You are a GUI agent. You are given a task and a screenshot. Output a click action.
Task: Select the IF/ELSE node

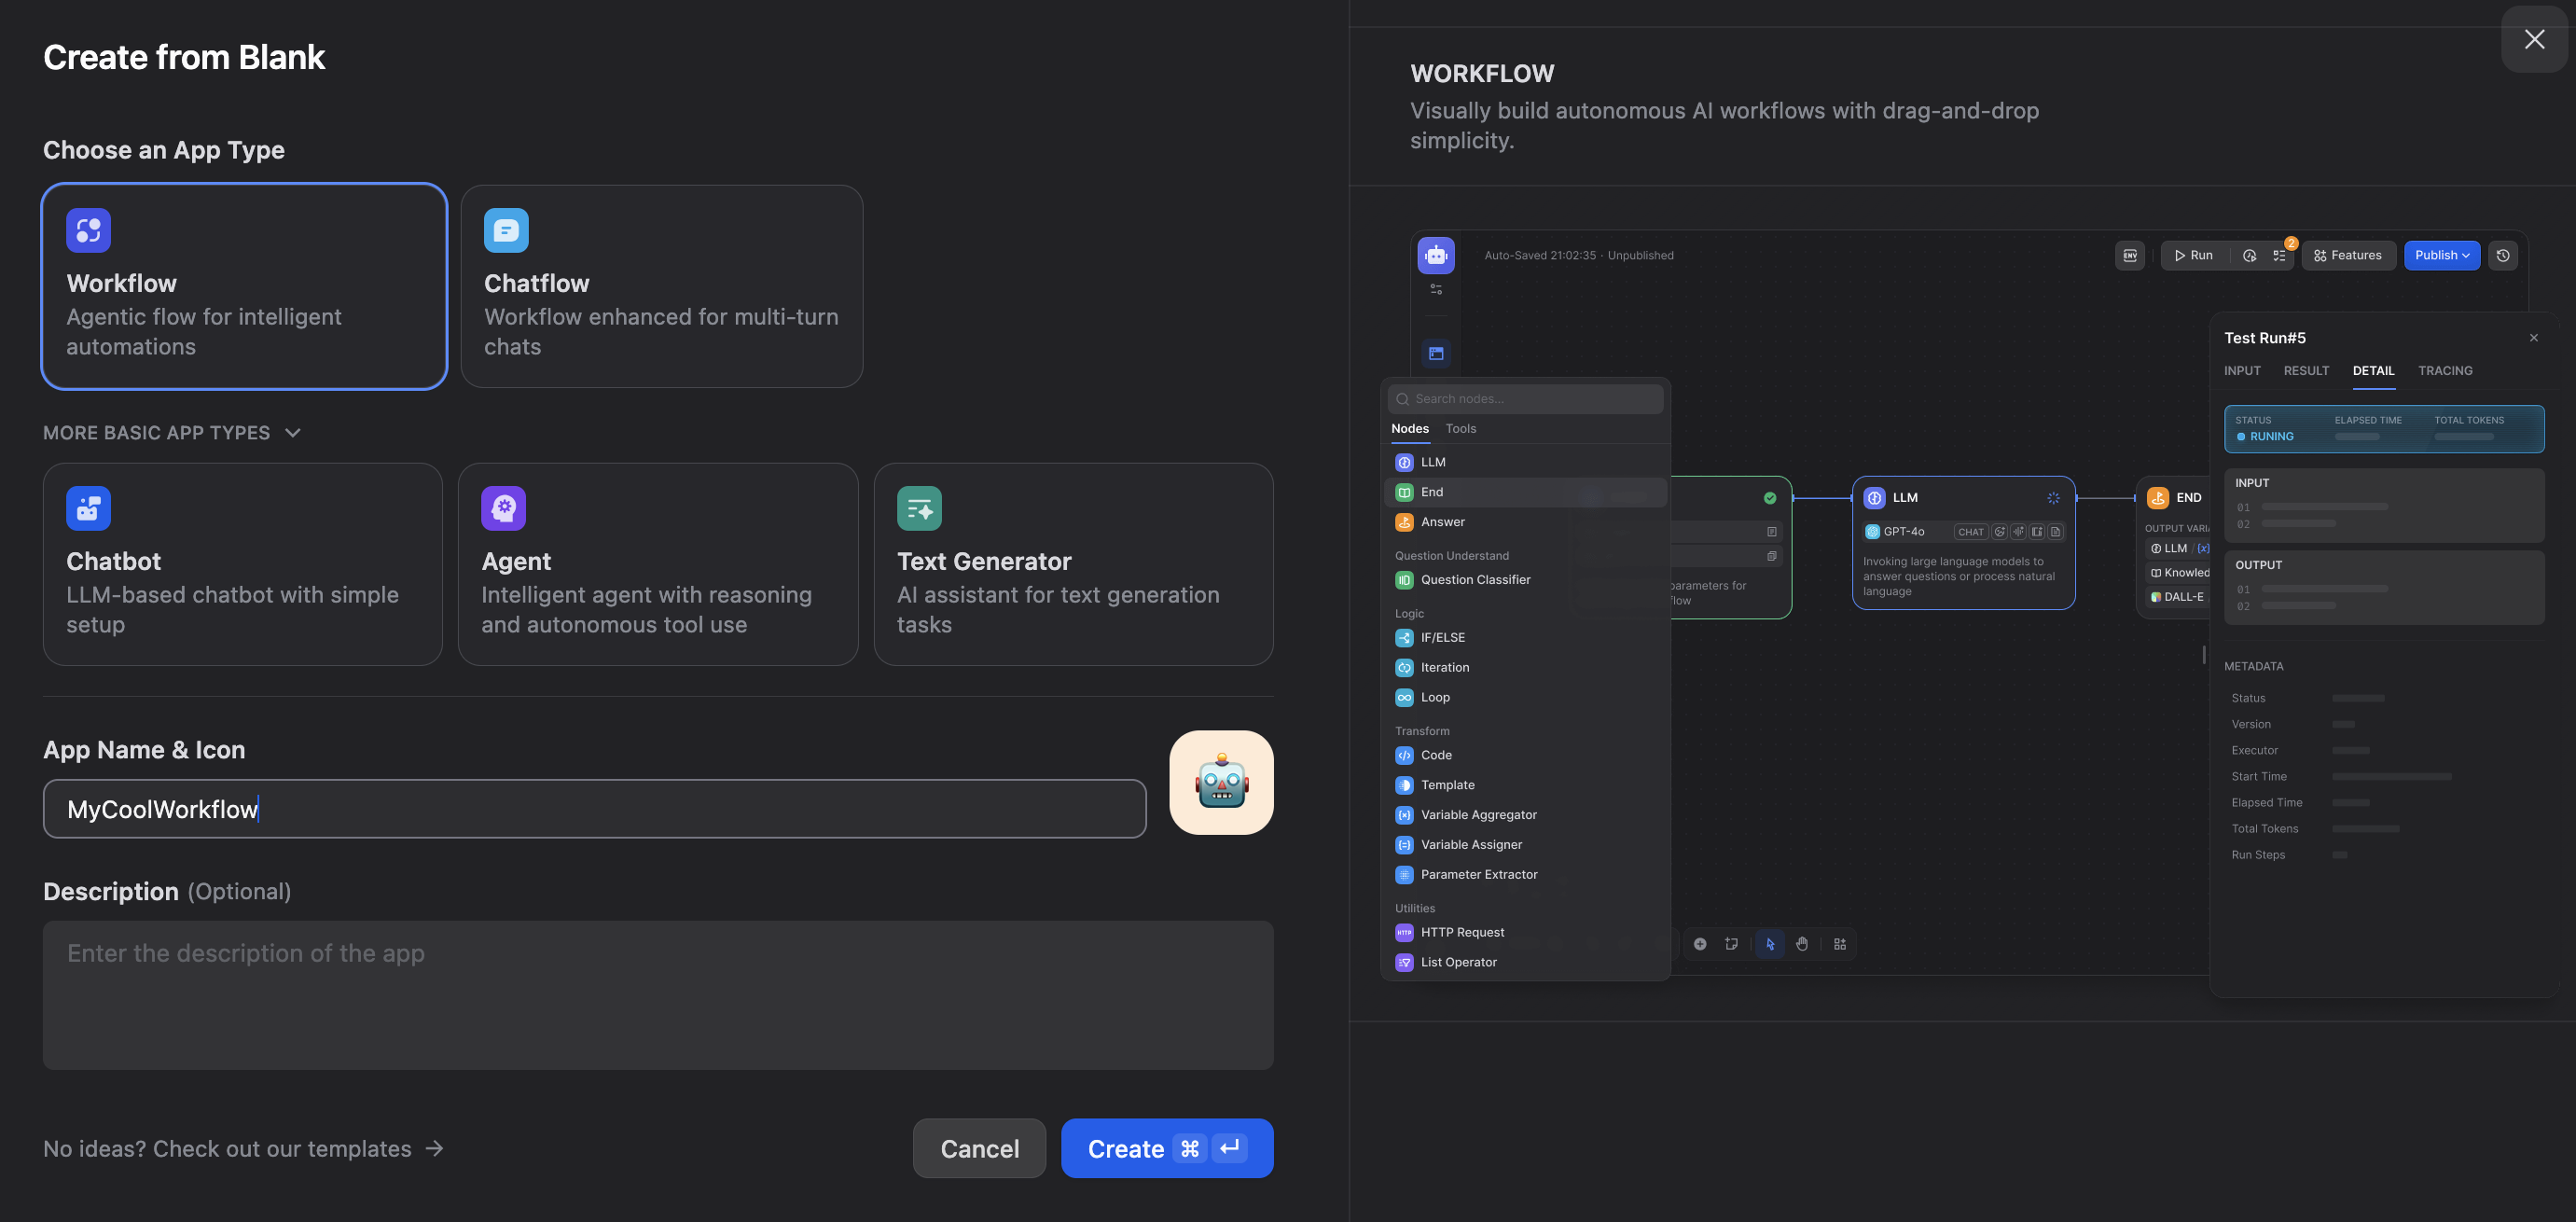(1526, 638)
